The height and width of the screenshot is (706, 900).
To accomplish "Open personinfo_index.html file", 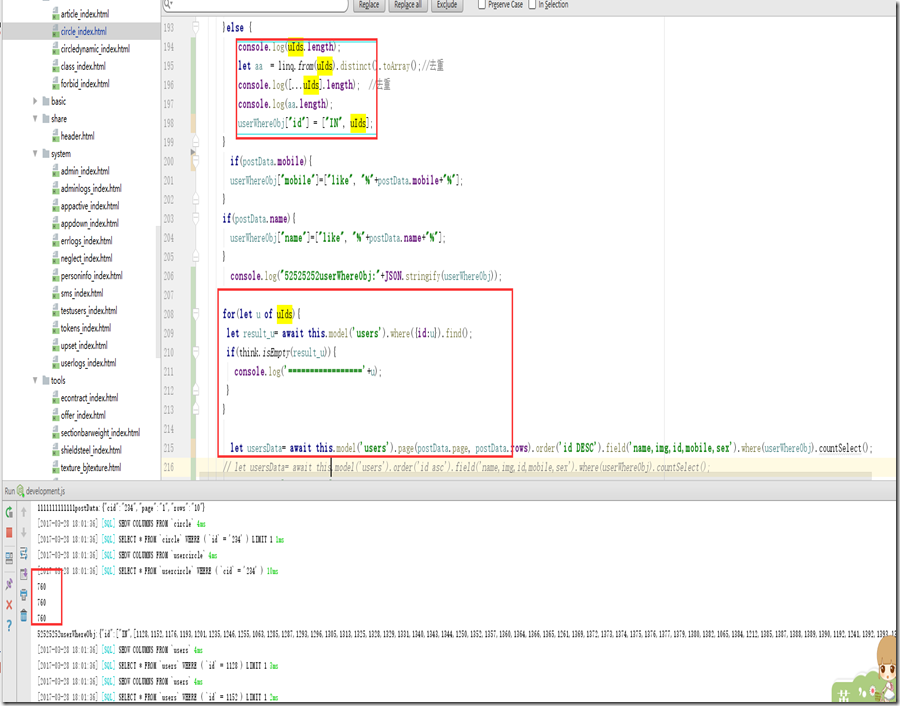I will [91, 276].
